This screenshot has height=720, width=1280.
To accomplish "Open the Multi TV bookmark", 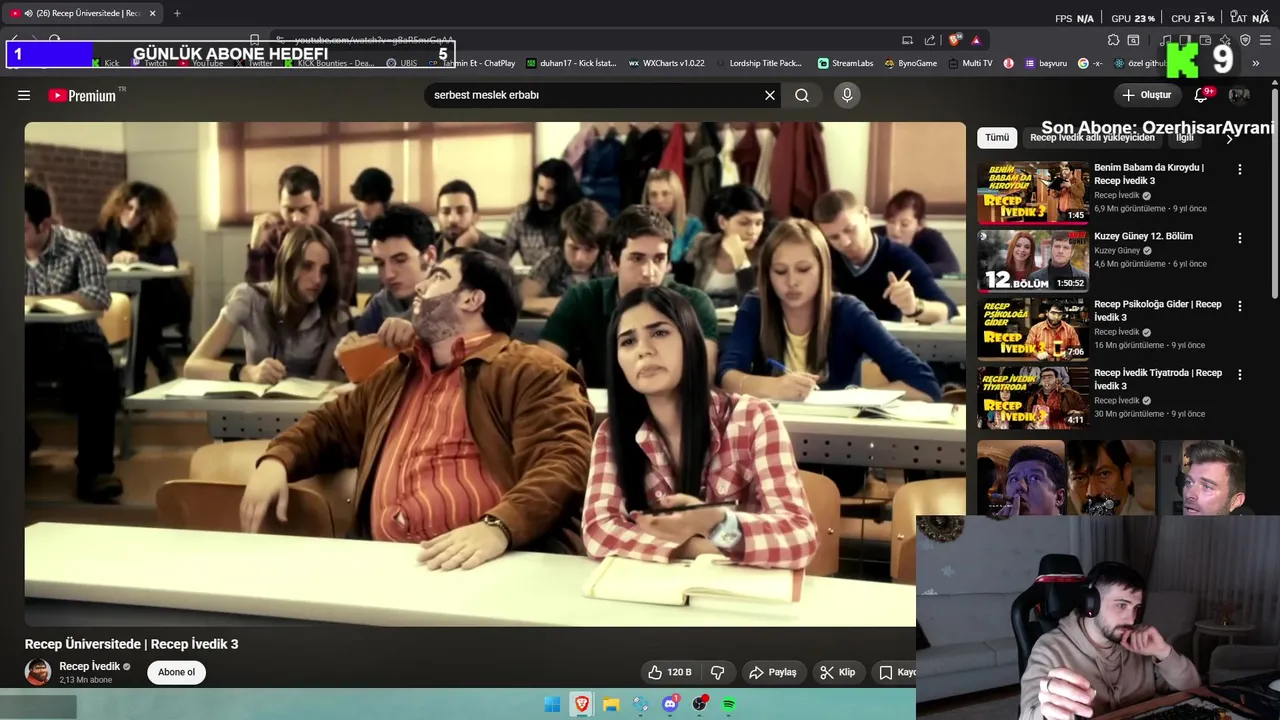I will [x=970, y=63].
